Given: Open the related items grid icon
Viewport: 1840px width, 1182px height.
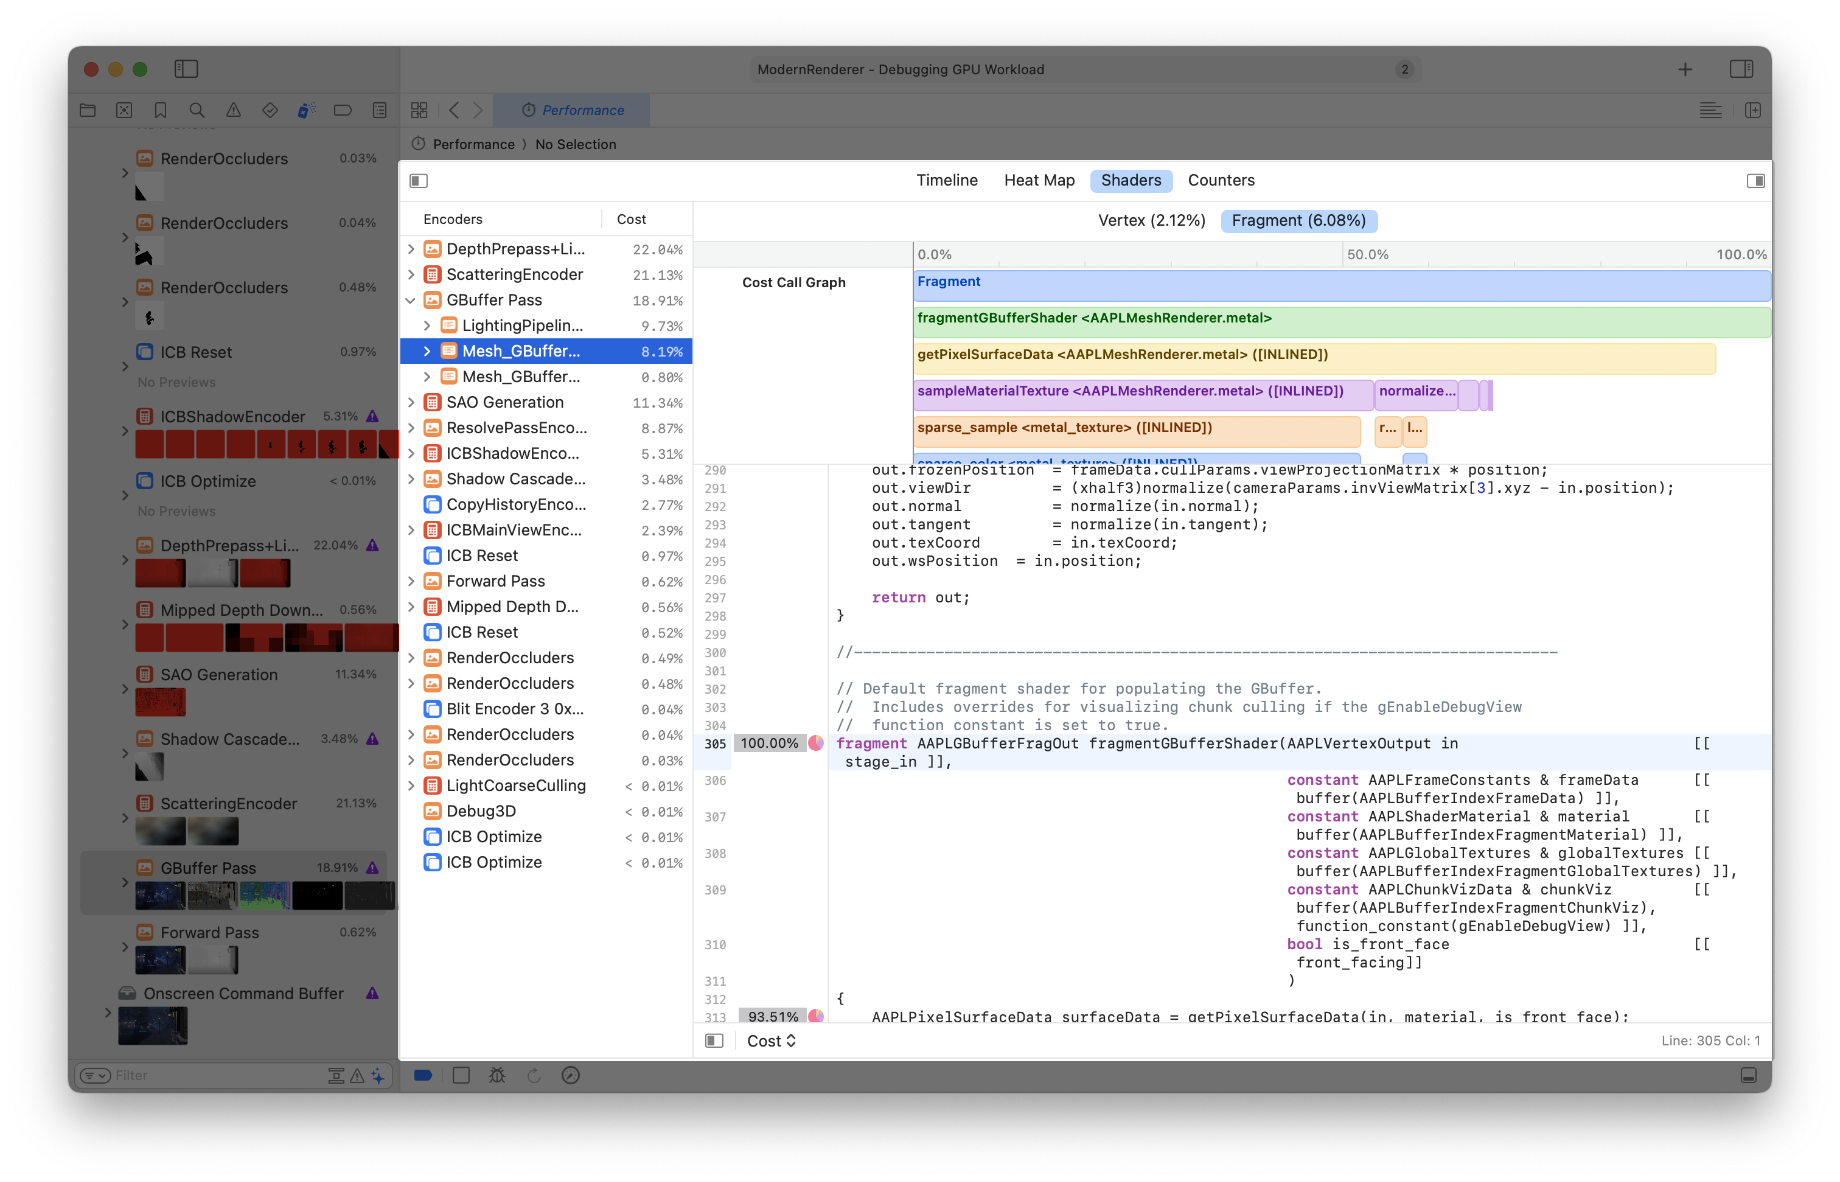Looking at the screenshot, I should point(419,110).
